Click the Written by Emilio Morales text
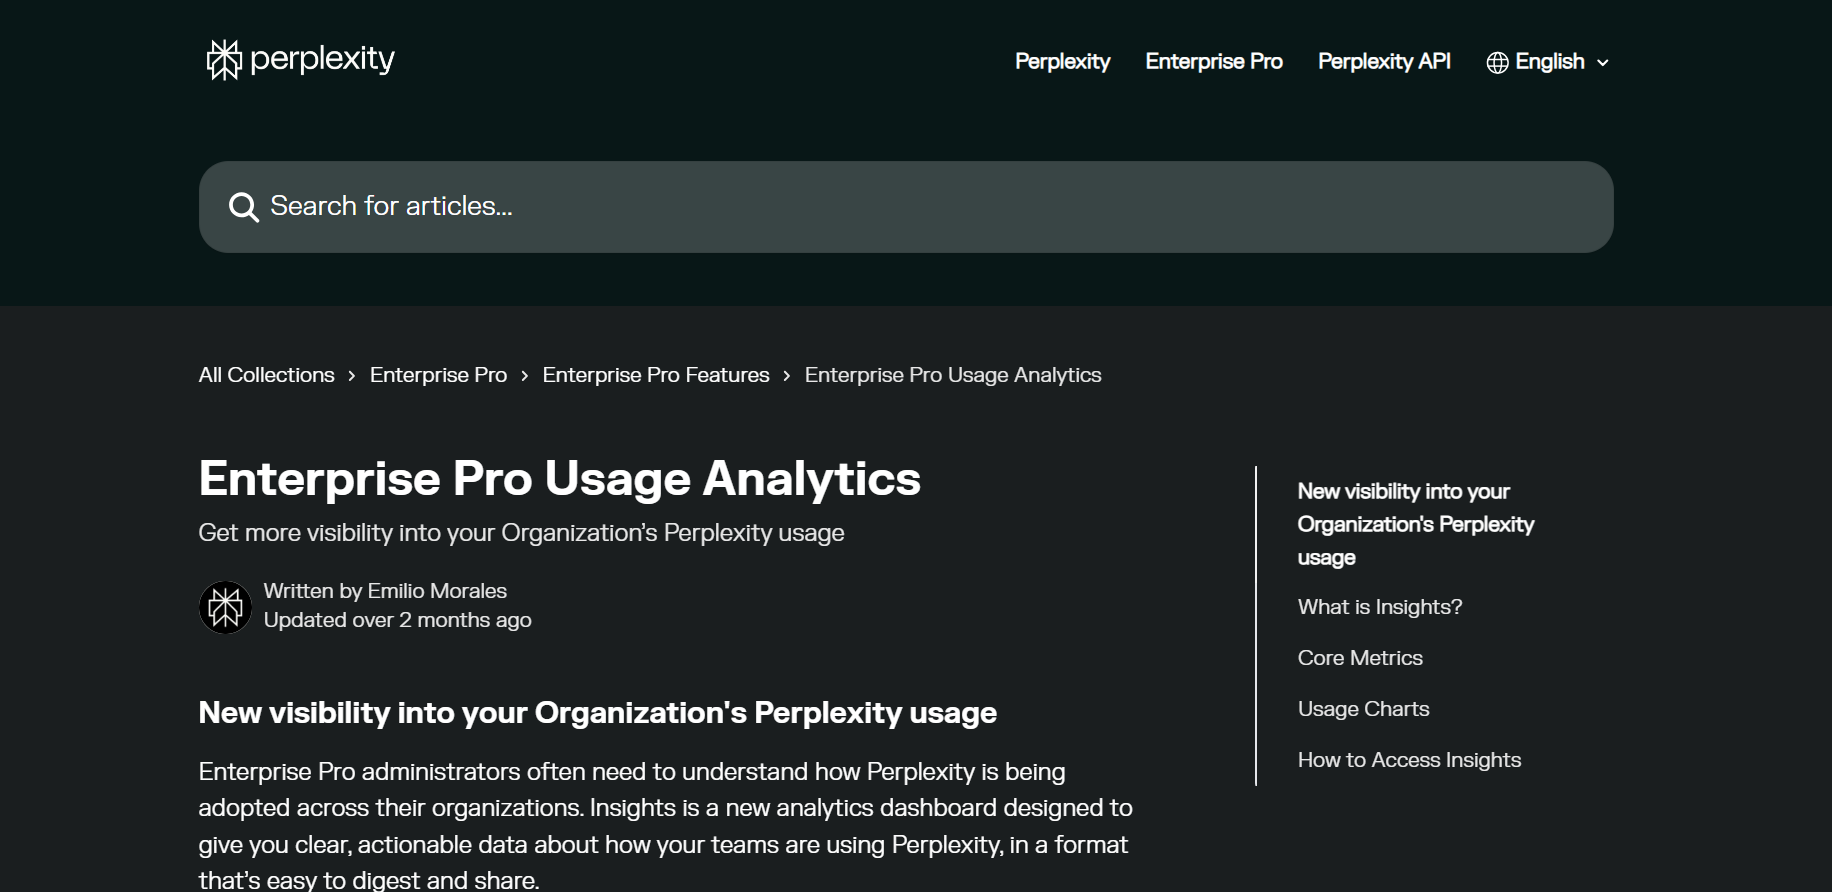Viewport: 1832px width, 892px height. (385, 591)
